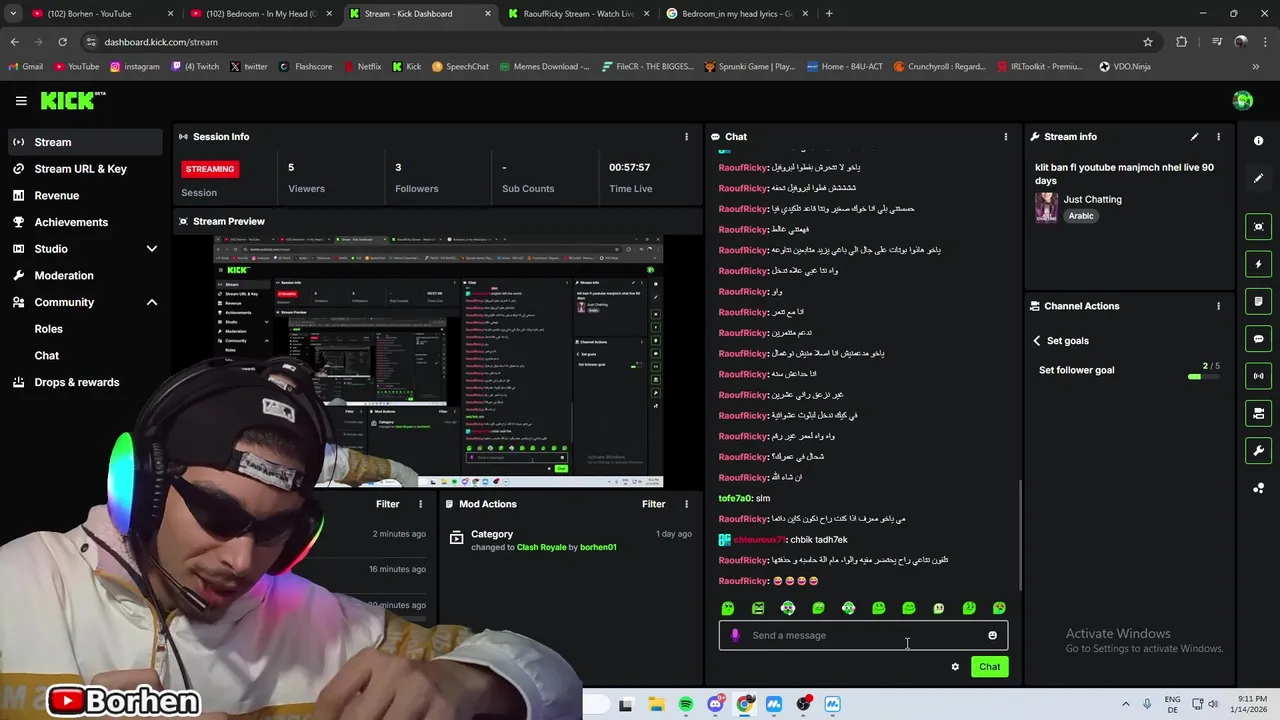The image size is (1280, 720).
Task: Toggle the chat bubble widget in right rail
Action: (x=1258, y=339)
